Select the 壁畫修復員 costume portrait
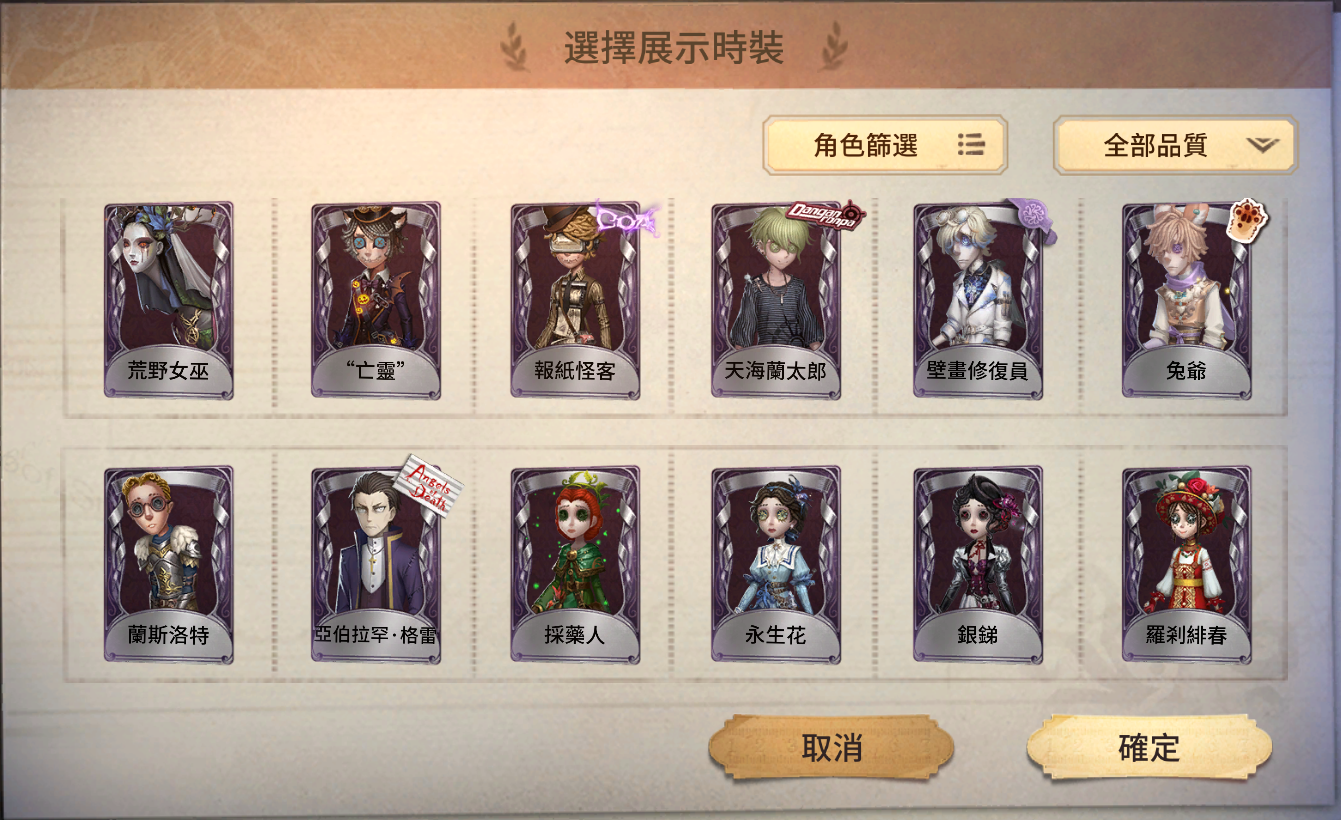This screenshot has width=1341, height=820. (x=978, y=301)
